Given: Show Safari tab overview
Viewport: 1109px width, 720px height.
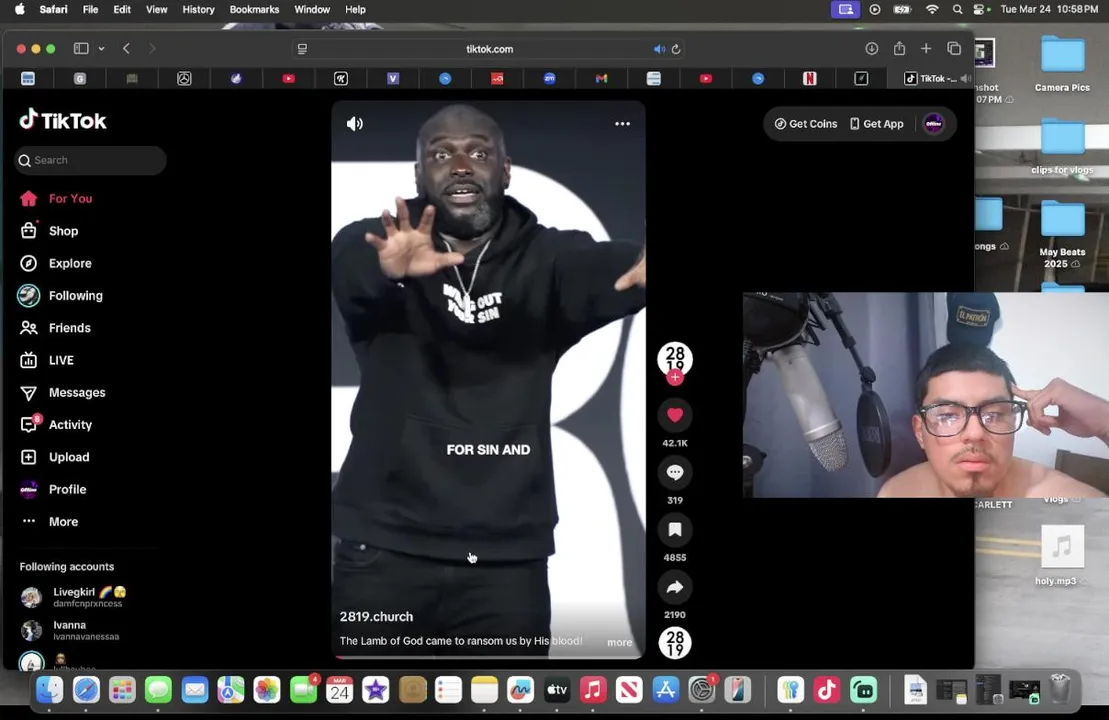Looking at the screenshot, I should pos(954,49).
